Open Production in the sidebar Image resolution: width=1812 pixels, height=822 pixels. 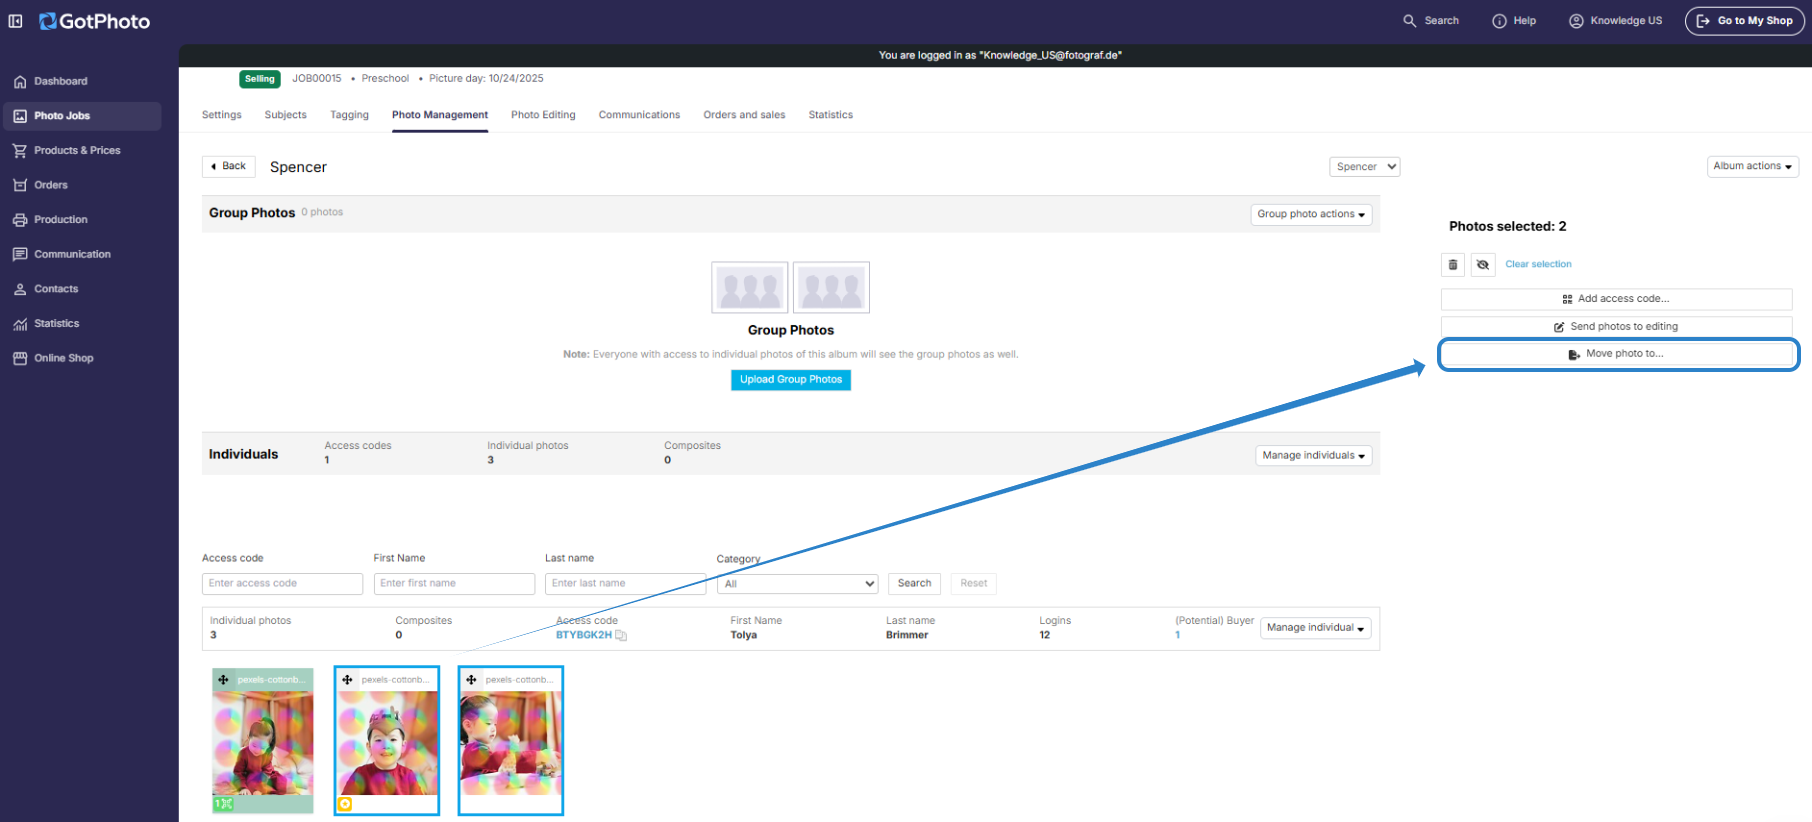tap(82, 220)
